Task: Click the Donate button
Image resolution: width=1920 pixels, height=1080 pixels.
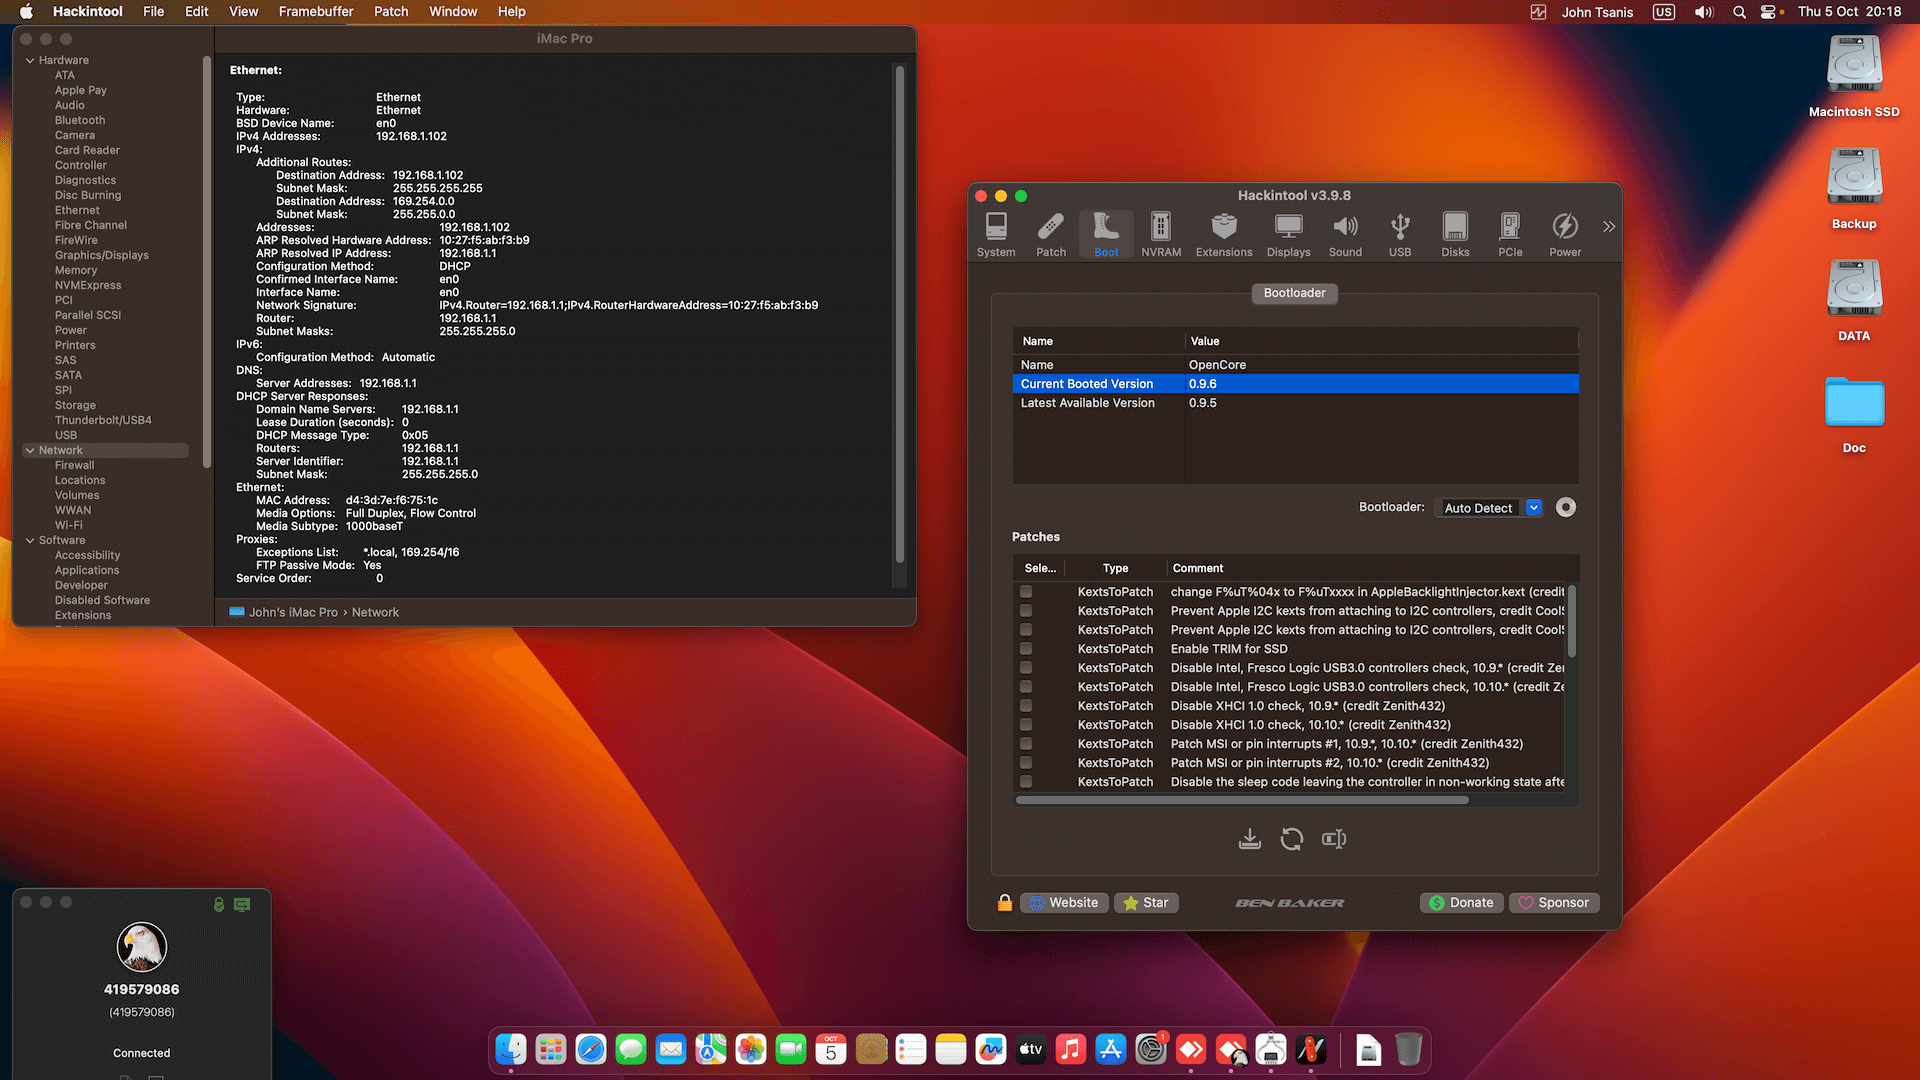Action: (1460, 902)
